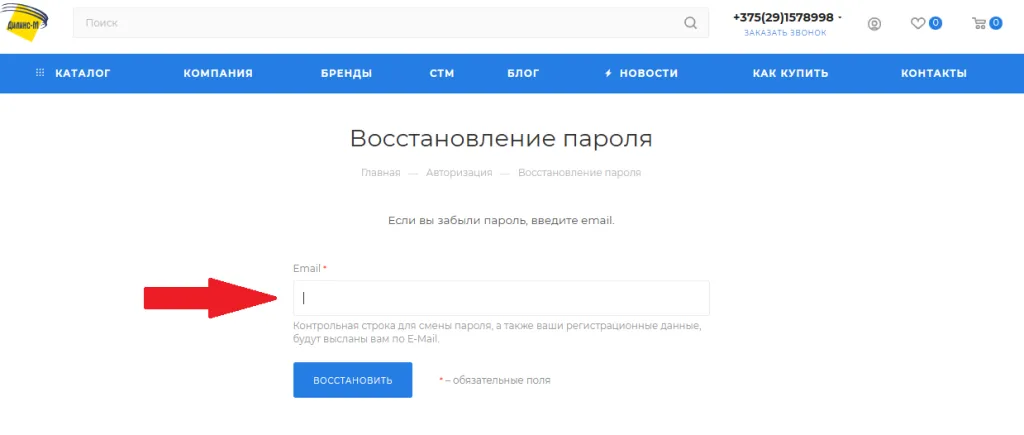
Task: Focus the Поиск search field
Action: point(380,23)
